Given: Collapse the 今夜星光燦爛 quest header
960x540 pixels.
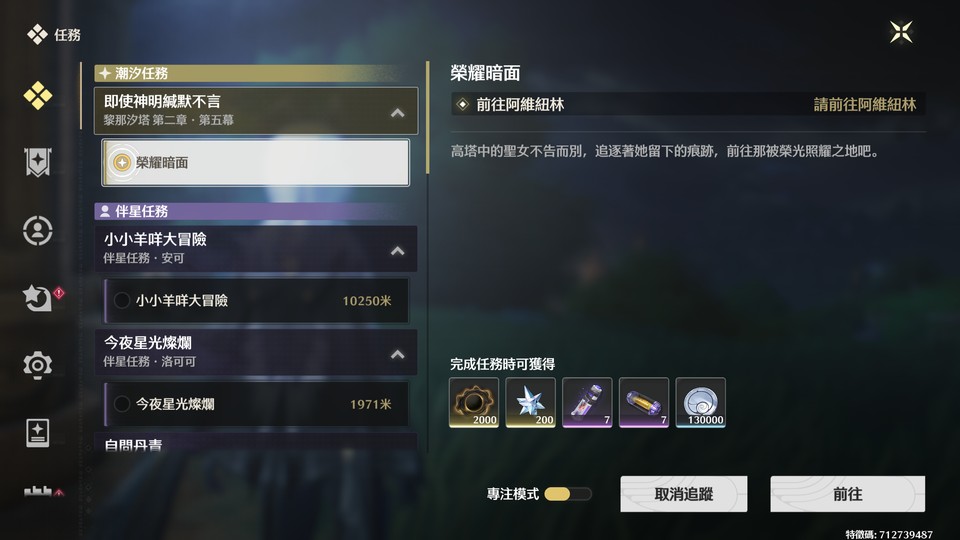Looking at the screenshot, I should pyautogui.click(x=398, y=354).
